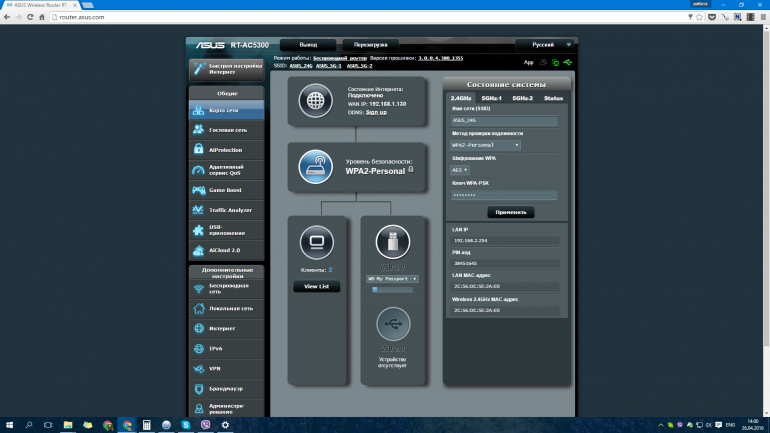
Task: Click the operation mode wireless router link
Action: coord(340,58)
